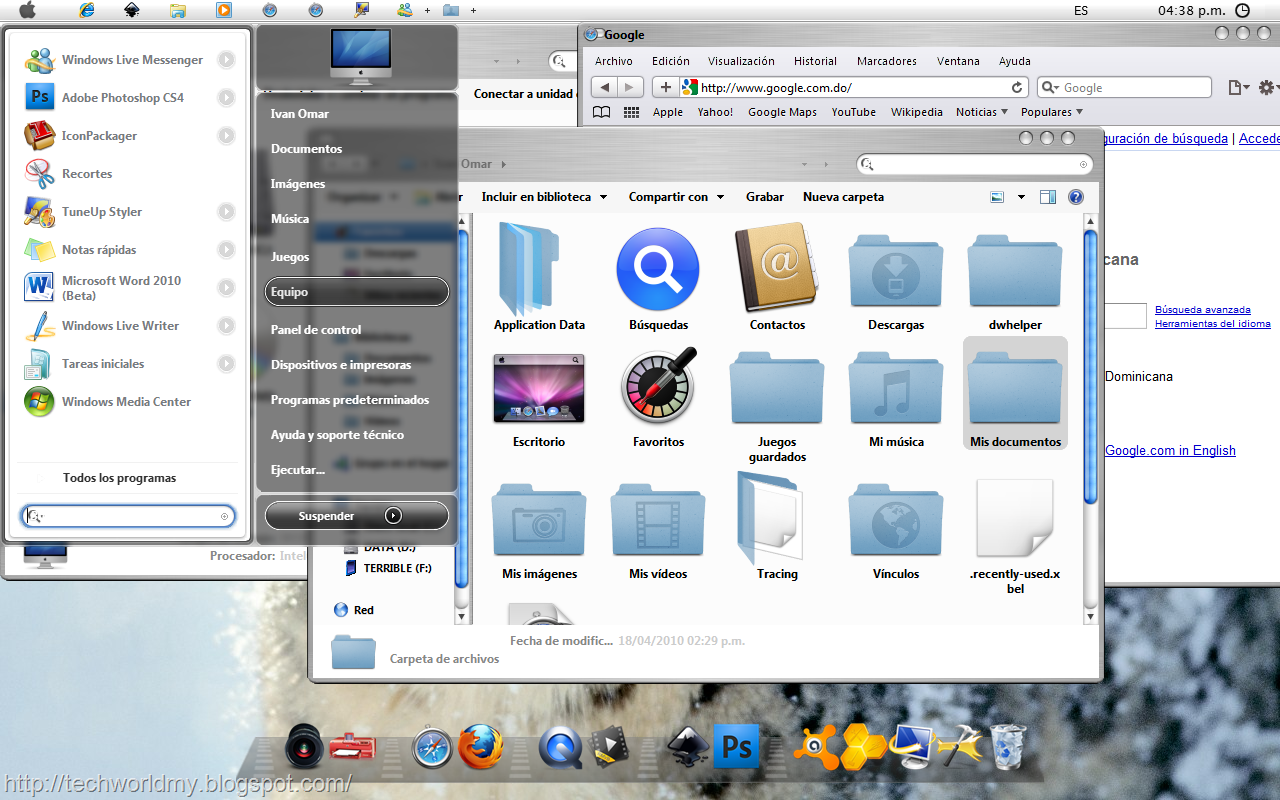This screenshot has height=800, width=1280.
Task: Expand Adobe Photoshop CS4 jump list arrow
Action: pos(226,98)
